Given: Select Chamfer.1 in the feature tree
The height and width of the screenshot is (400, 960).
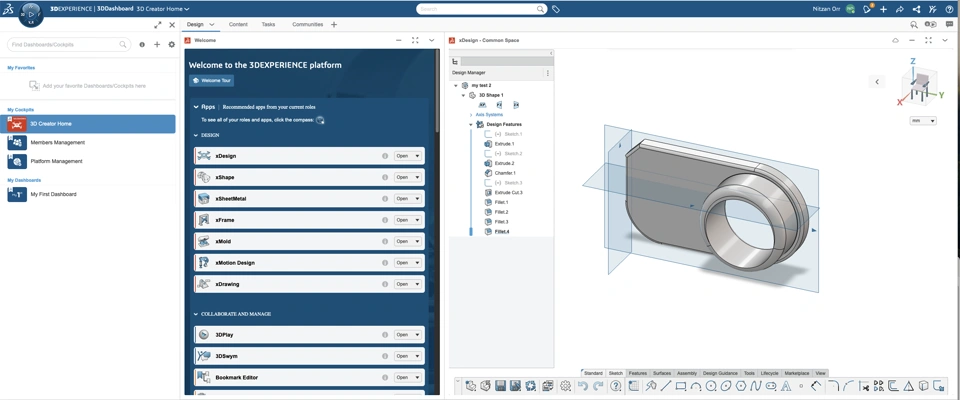Looking at the screenshot, I should [x=504, y=173].
